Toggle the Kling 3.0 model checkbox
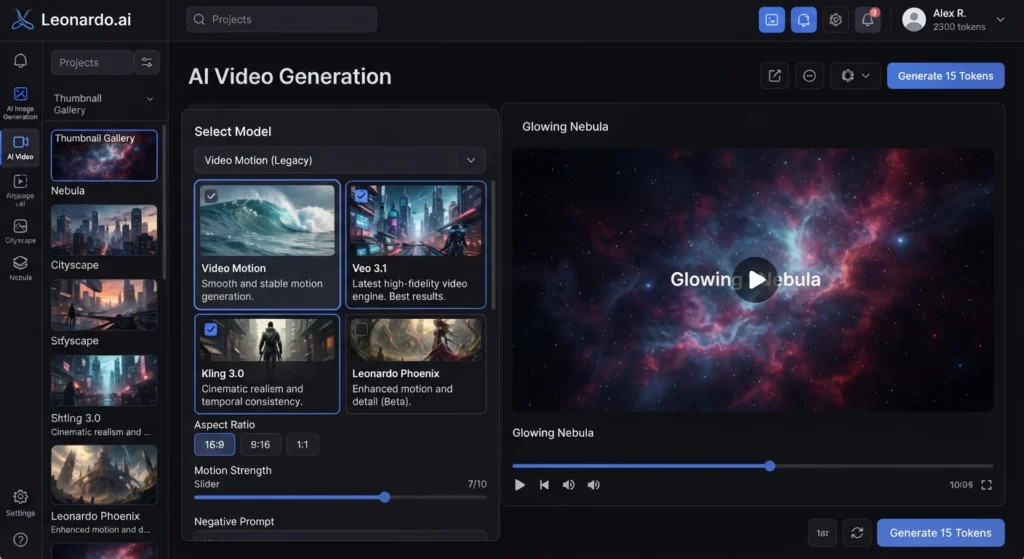The image size is (1024, 559). point(211,329)
